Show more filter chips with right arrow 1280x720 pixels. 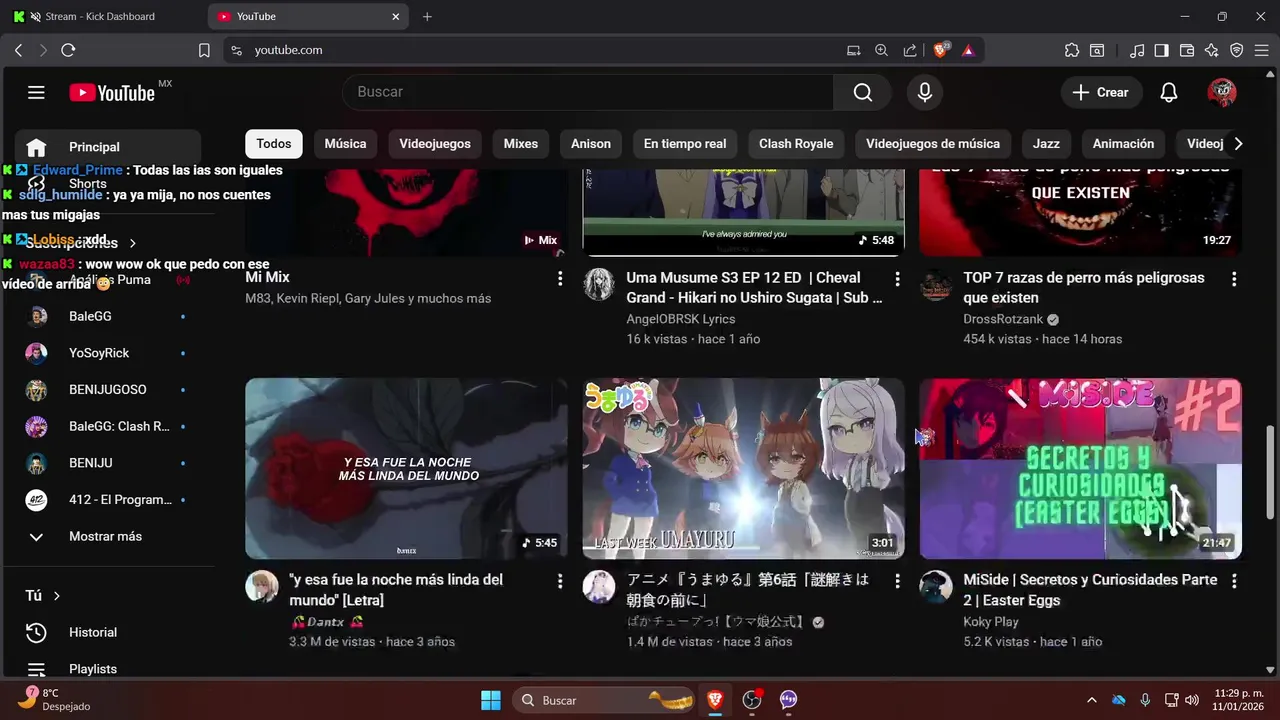(x=1238, y=144)
